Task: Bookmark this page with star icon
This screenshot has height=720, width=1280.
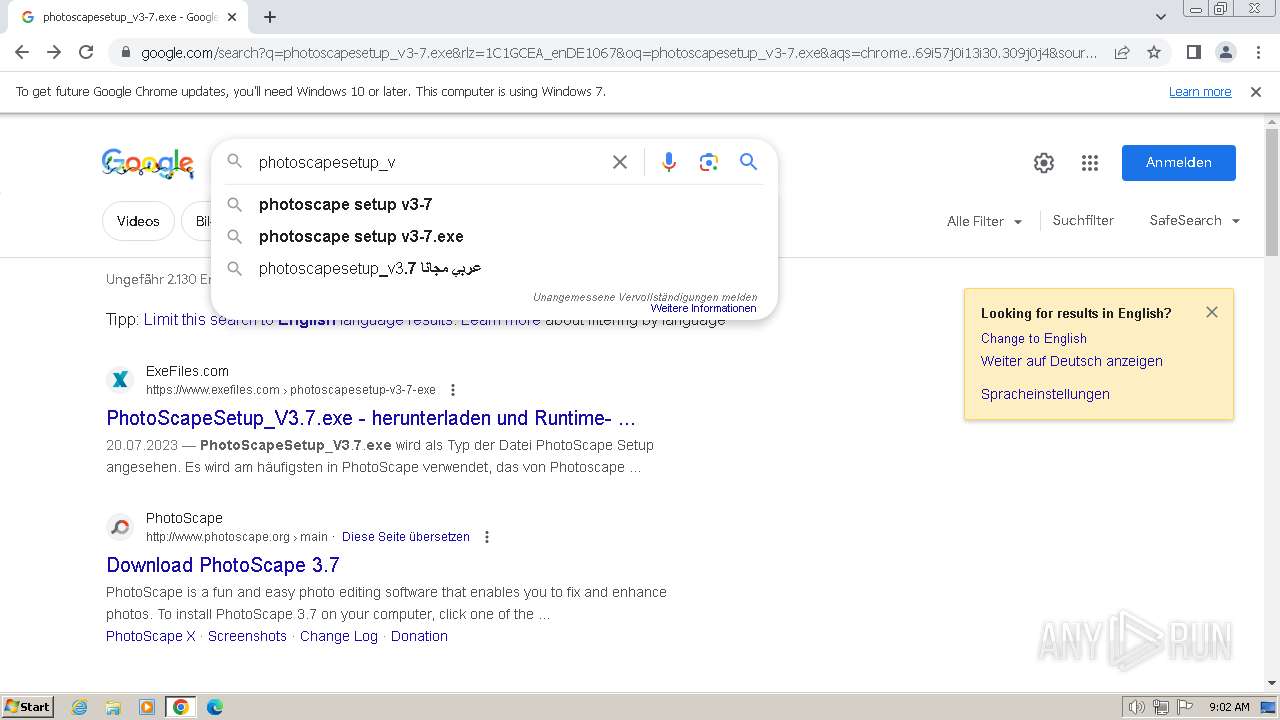Action: [1154, 52]
